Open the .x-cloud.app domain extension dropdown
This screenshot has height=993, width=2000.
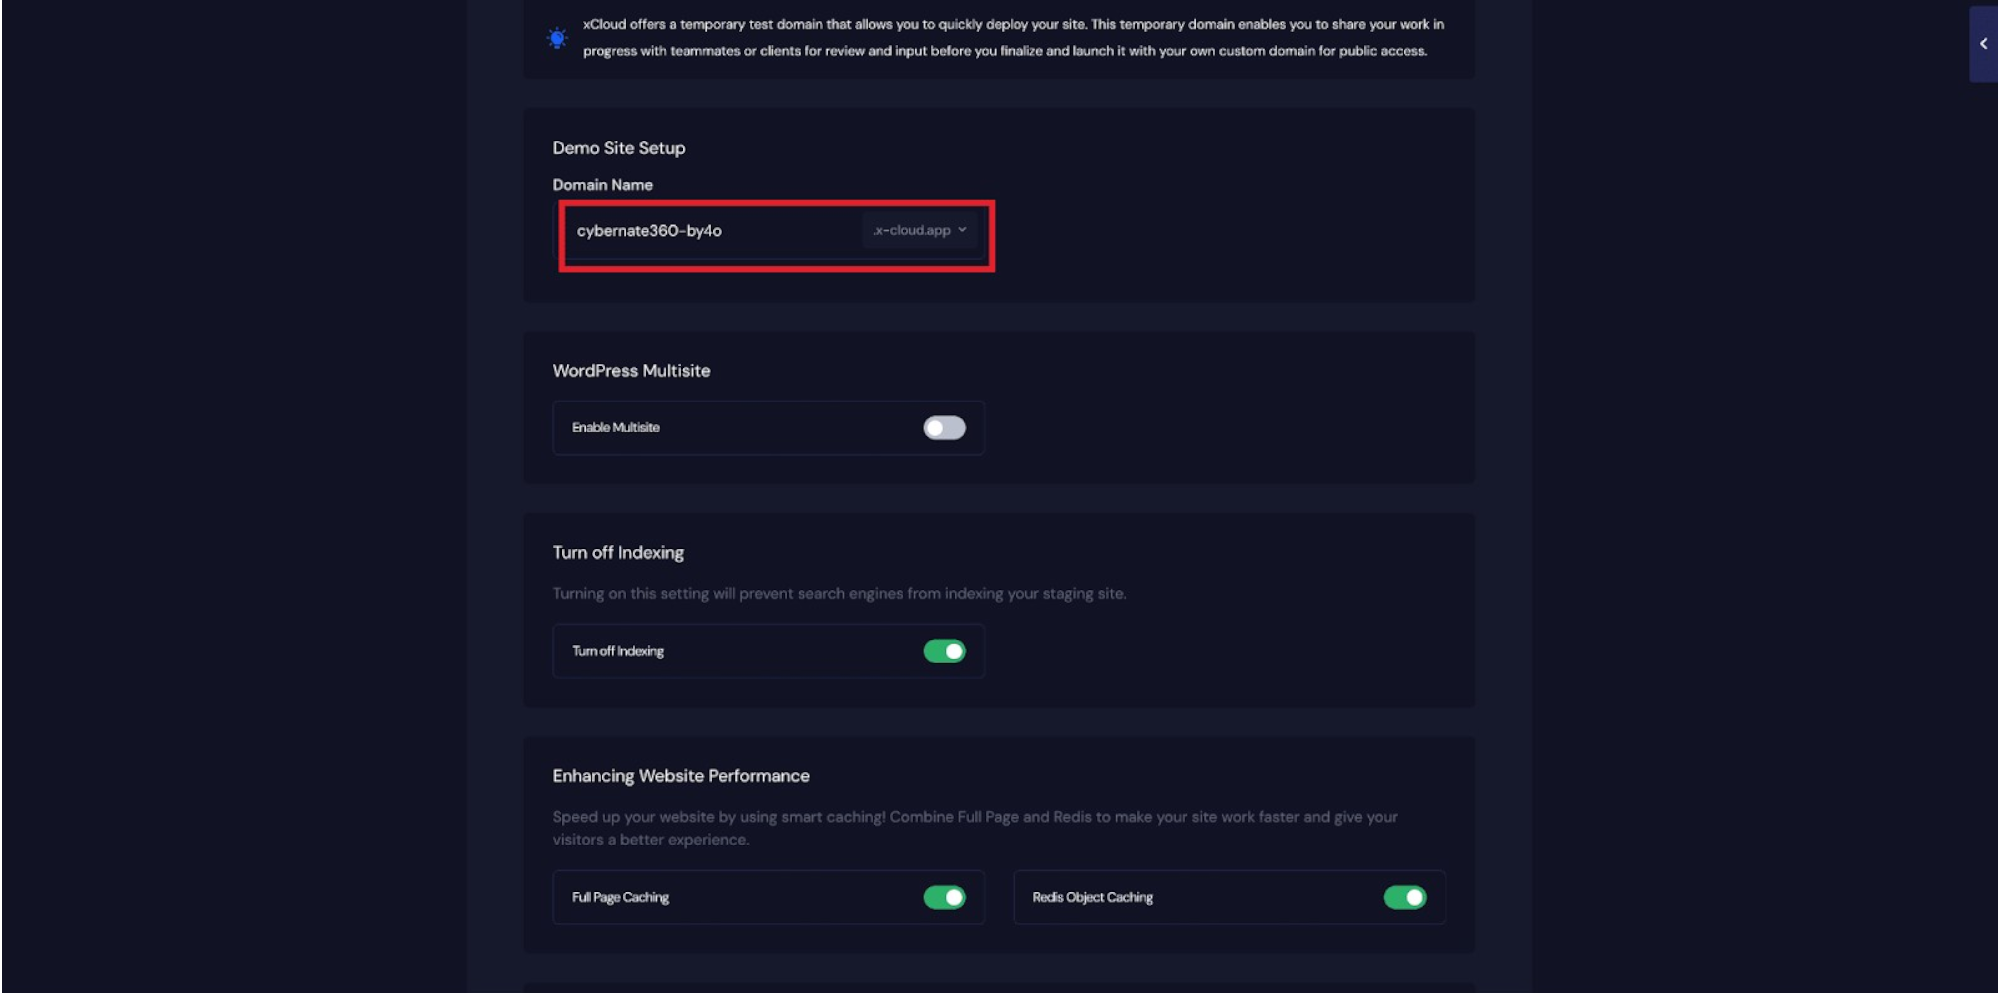pos(919,230)
